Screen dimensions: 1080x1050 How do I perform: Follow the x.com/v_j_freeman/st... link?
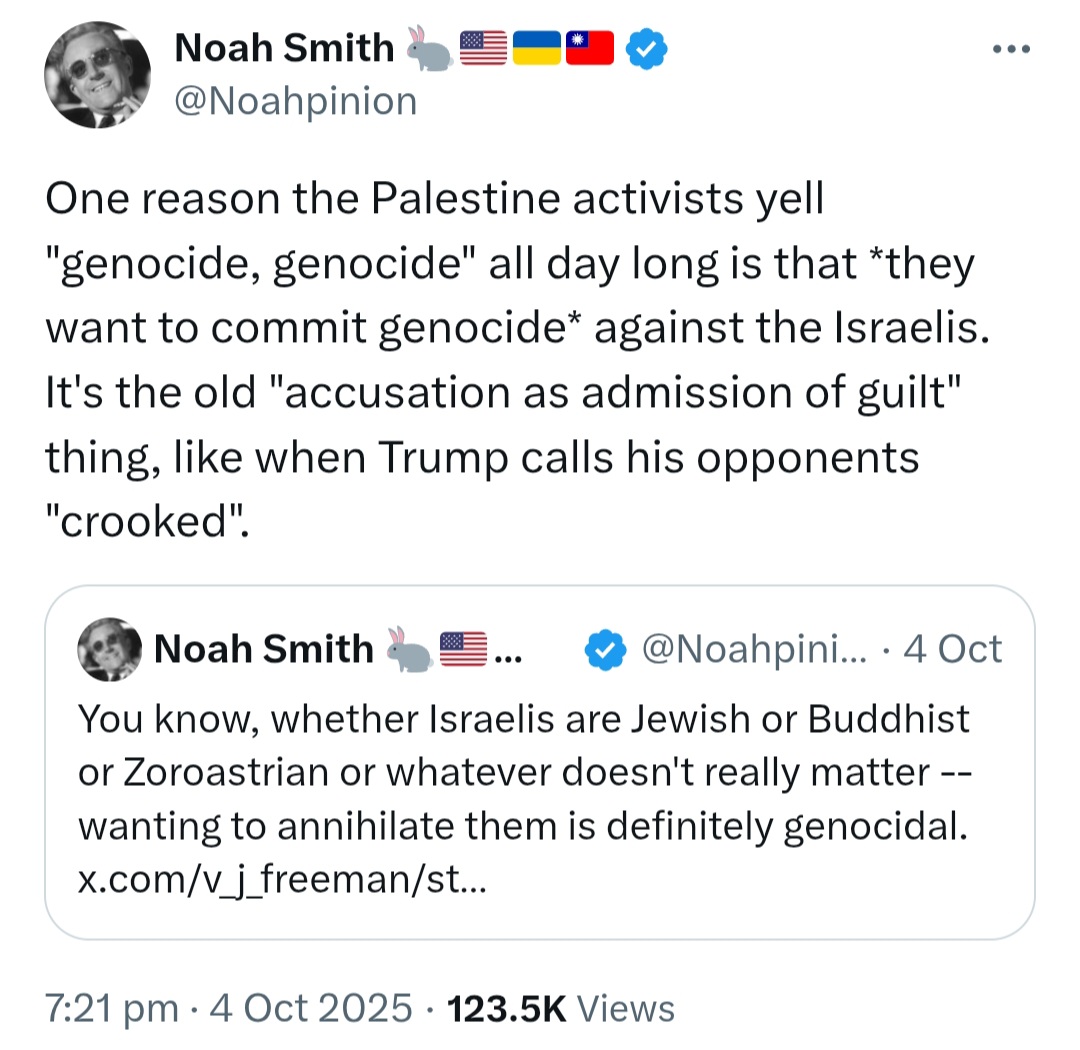pos(282,880)
